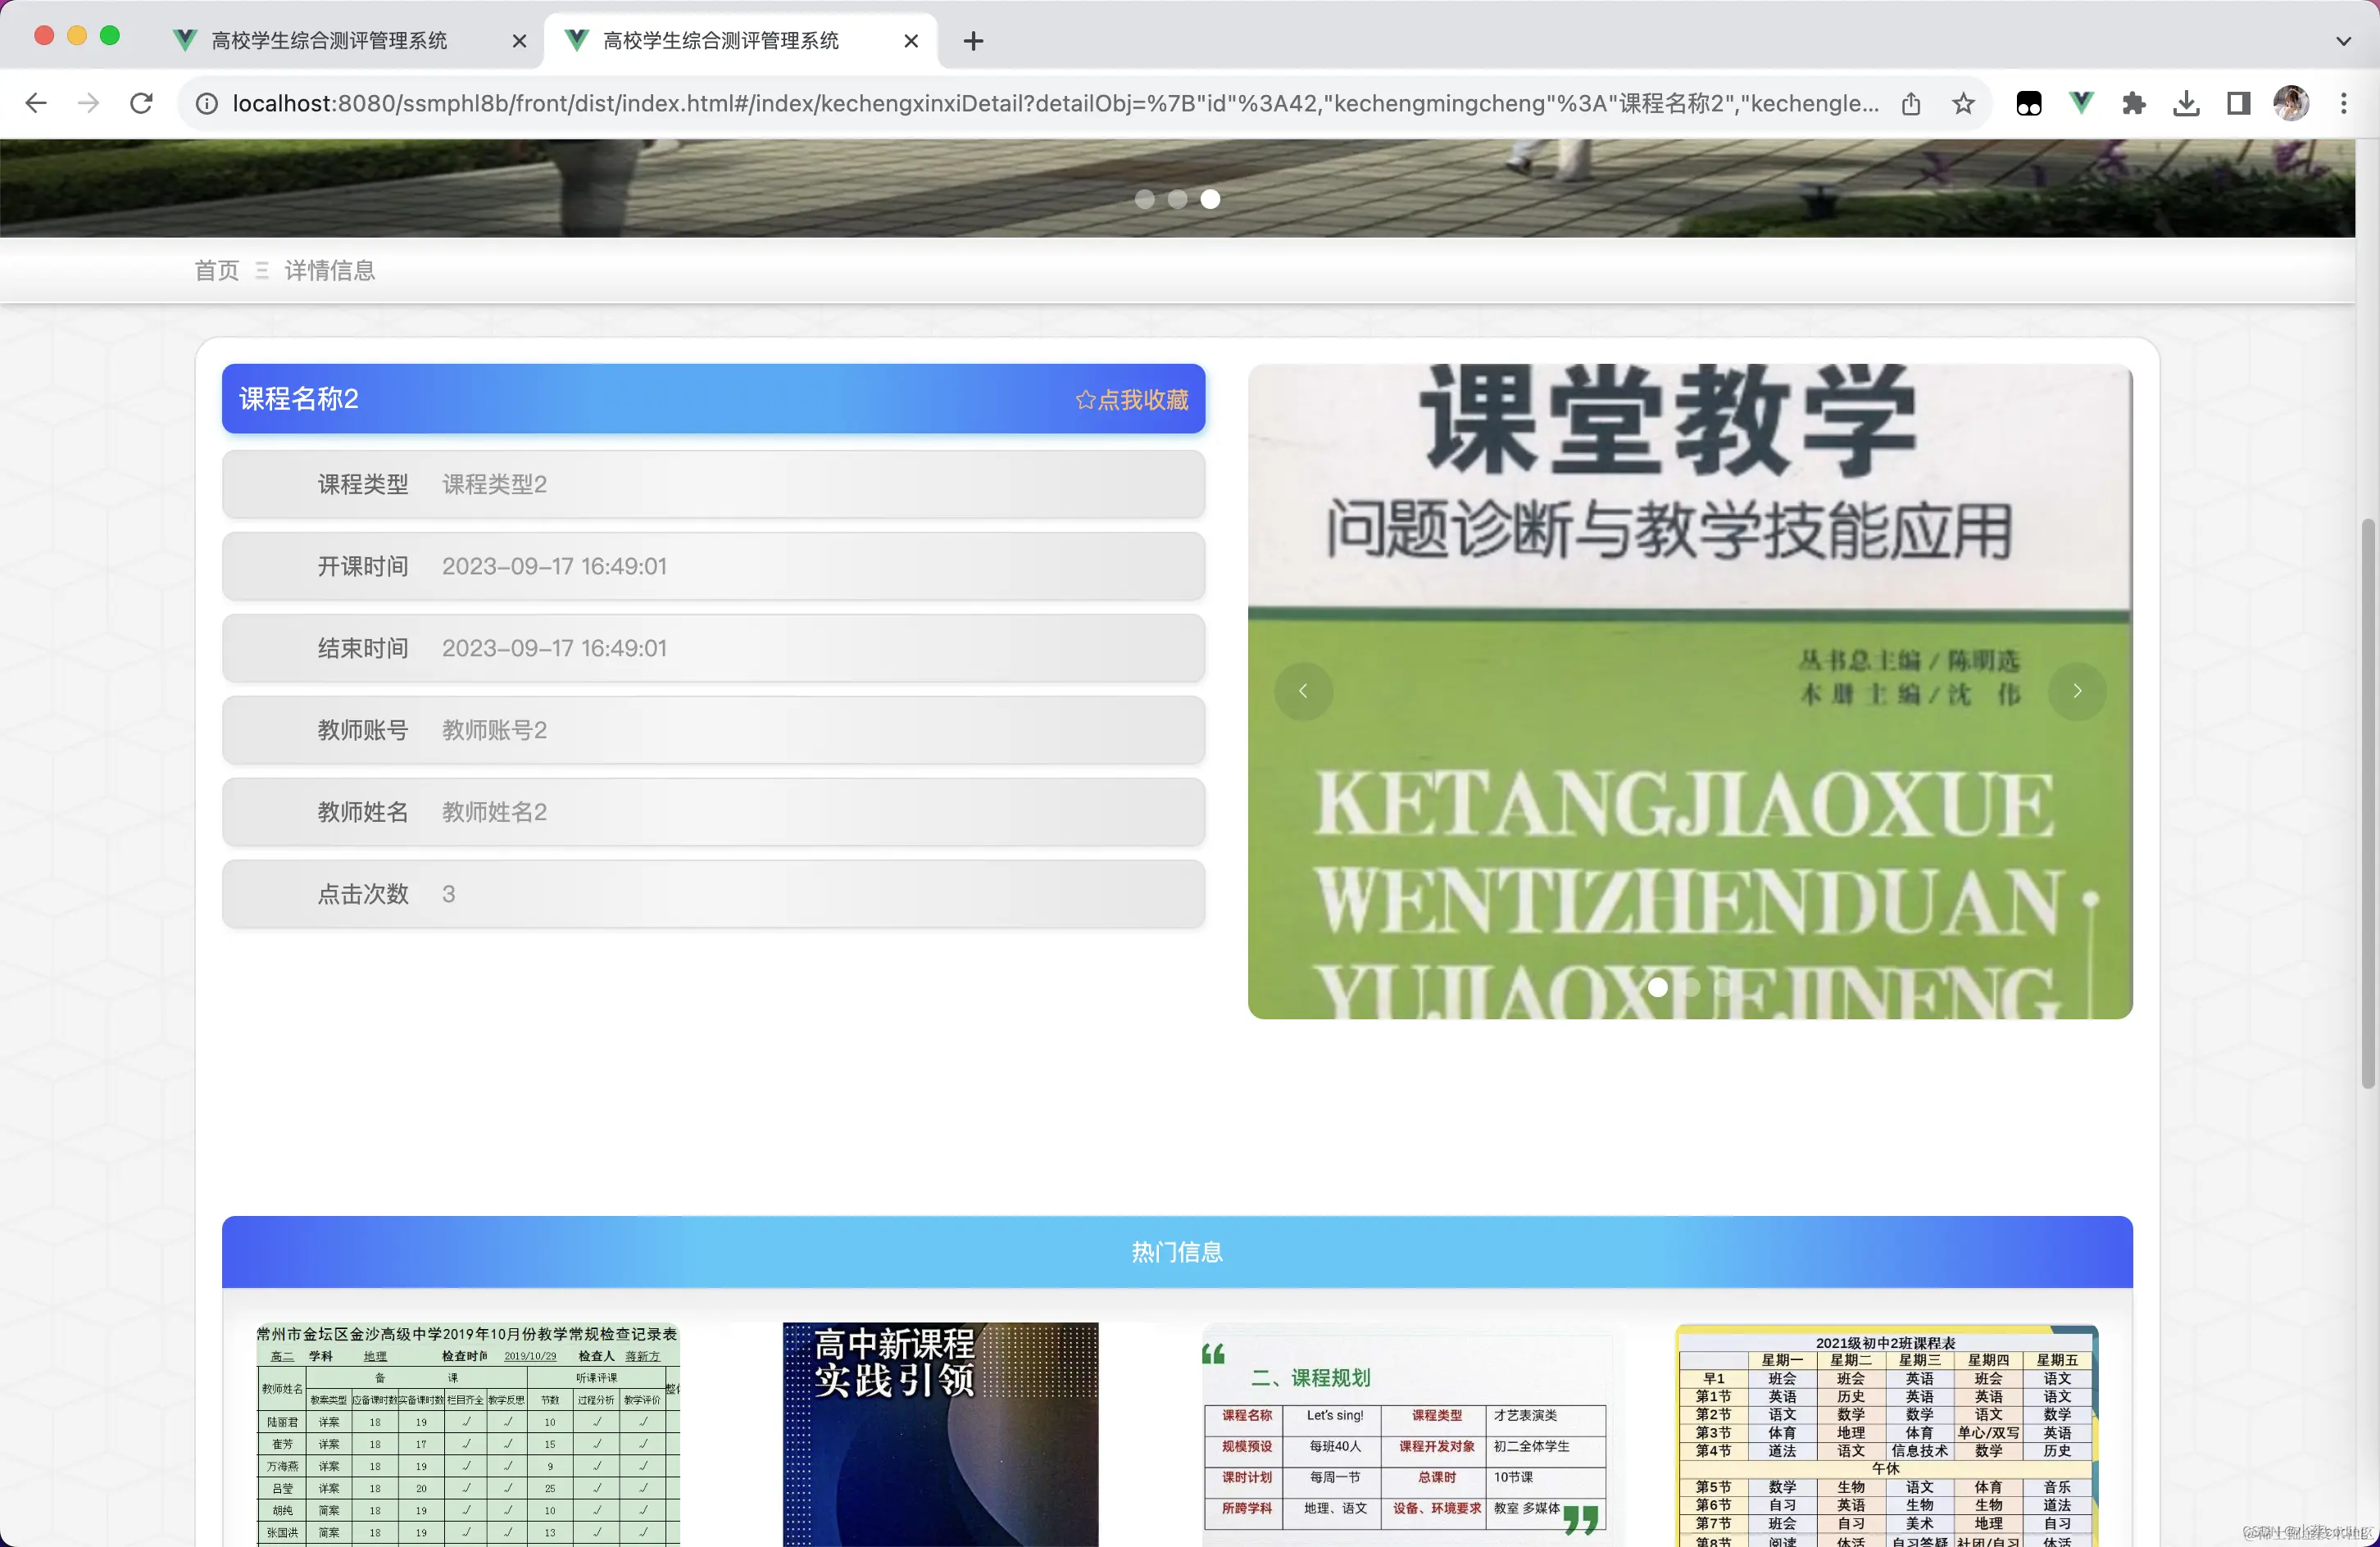Image resolution: width=2380 pixels, height=1547 pixels.
Task: Open the Vue DevTools extension icon
Action: (x=2081, y=102)
